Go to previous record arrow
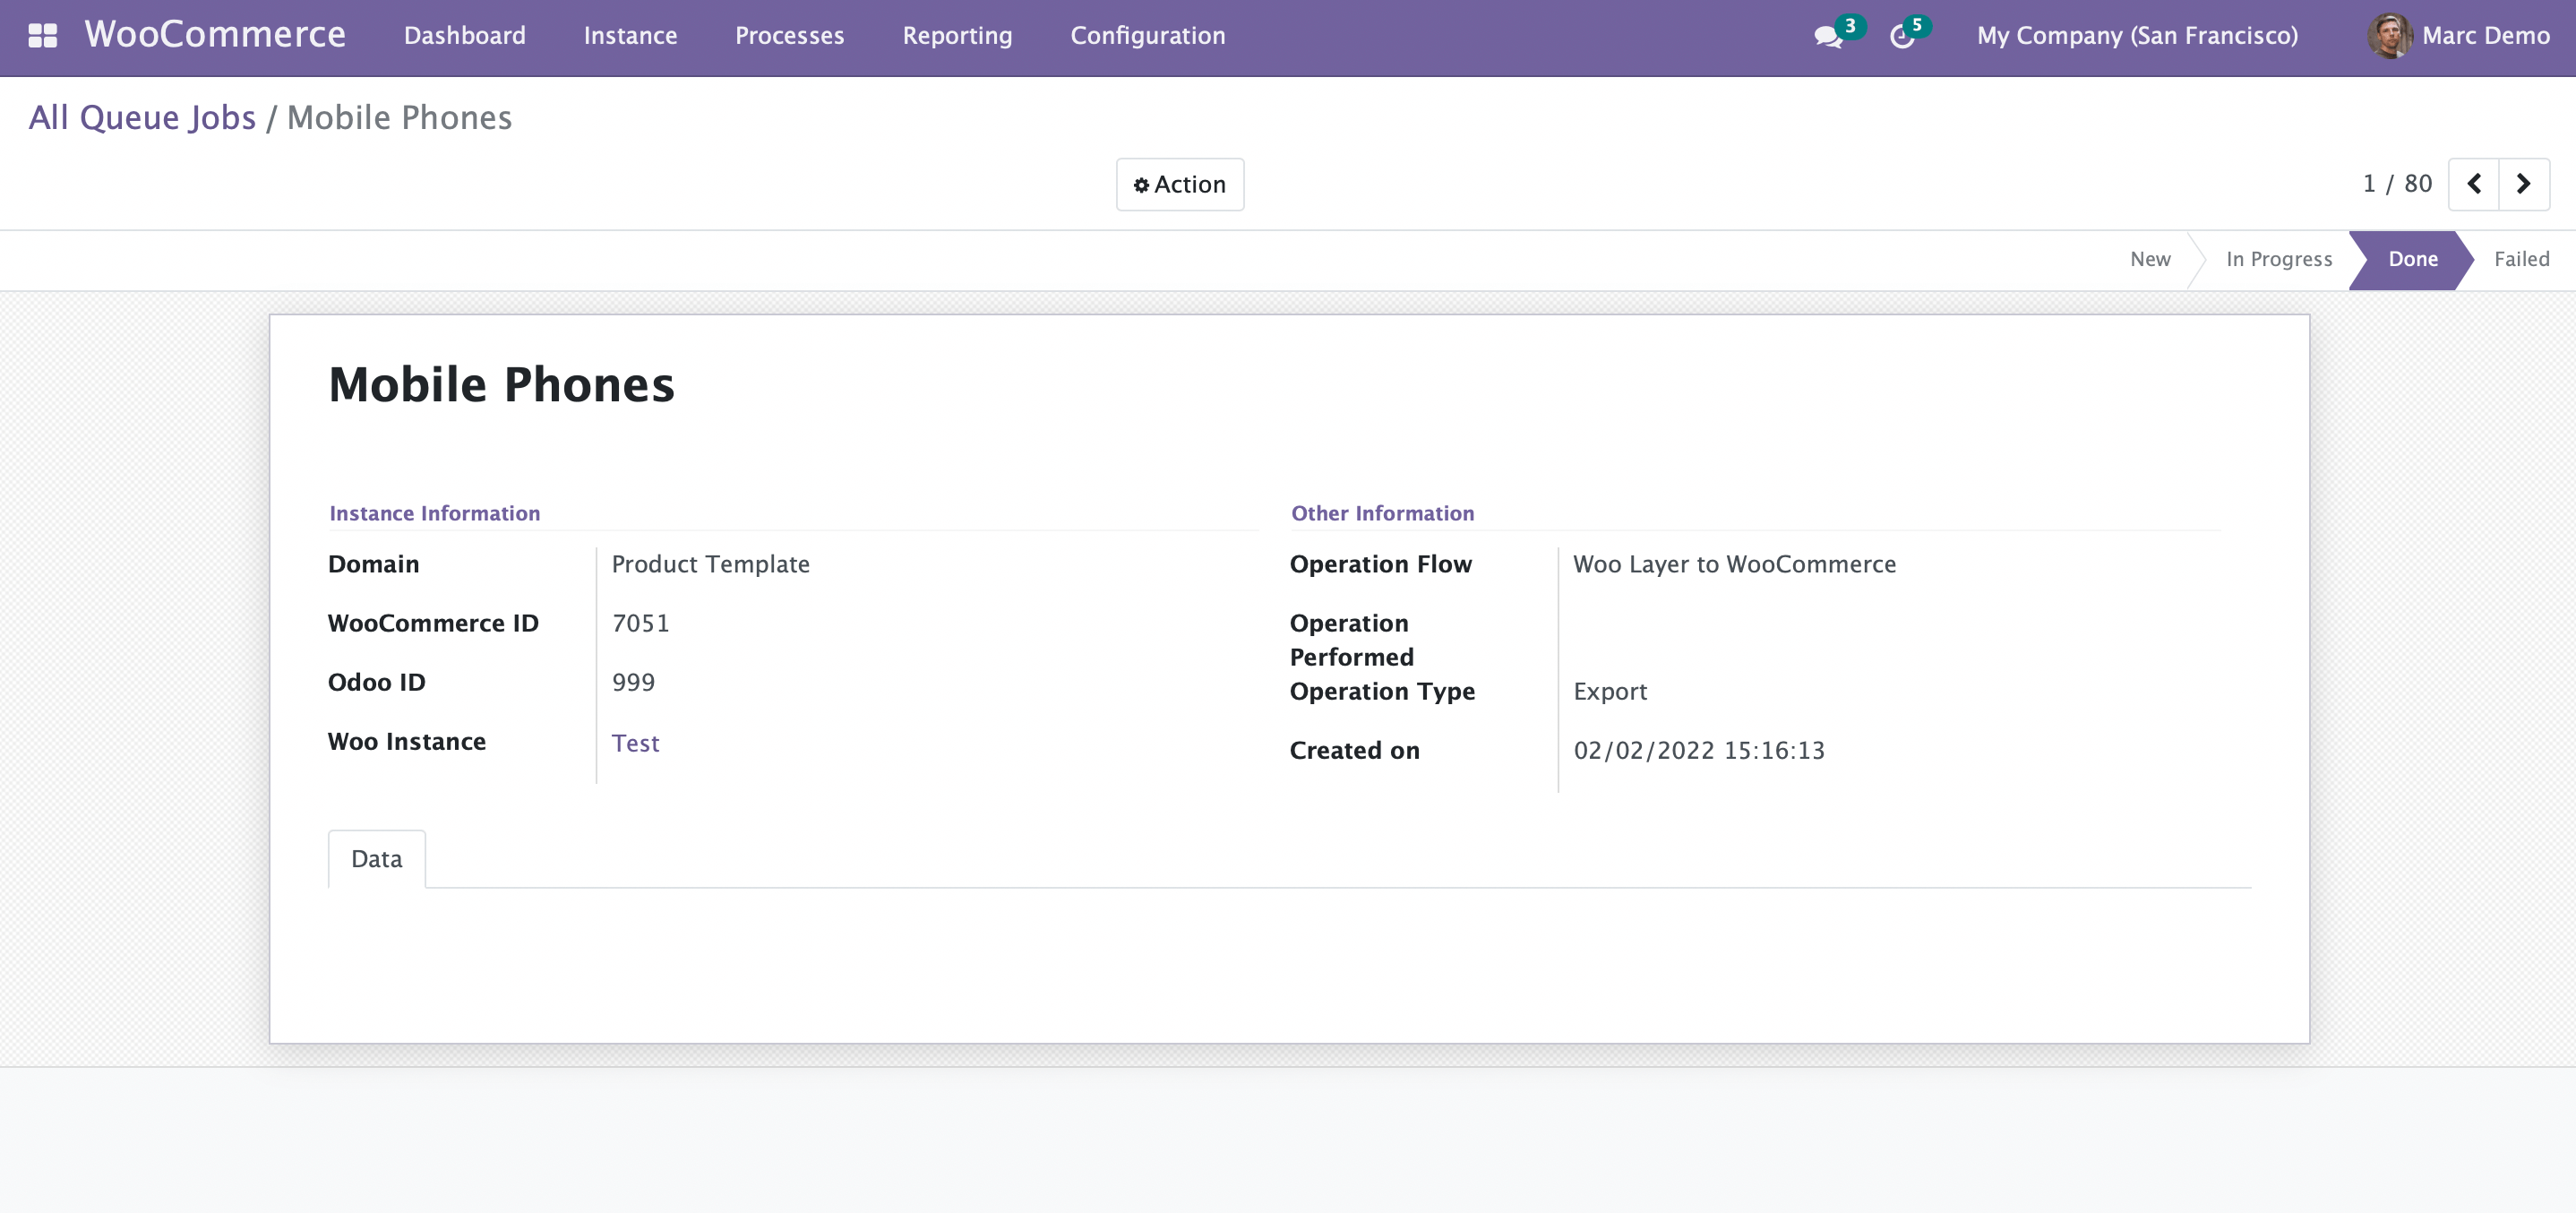 (x=2474, y=184)
